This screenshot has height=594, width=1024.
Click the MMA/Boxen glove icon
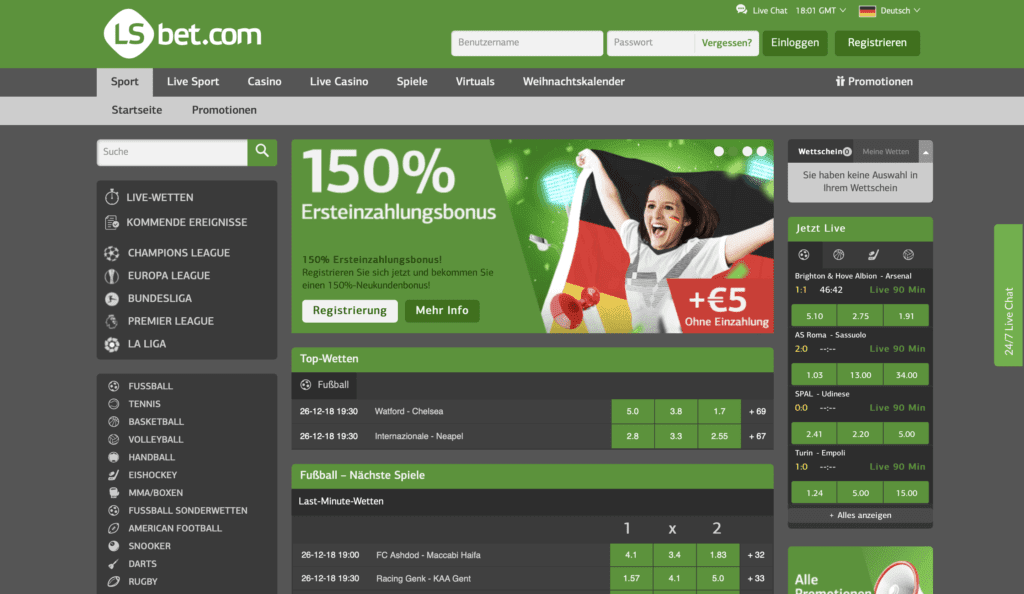click(x=114, y=492)
